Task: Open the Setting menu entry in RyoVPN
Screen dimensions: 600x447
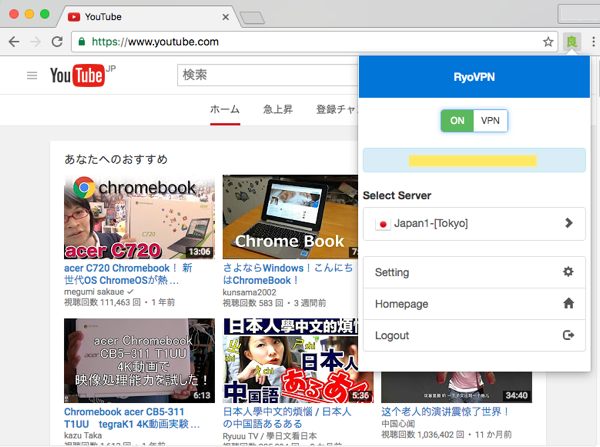Action: tap(474, 272)
